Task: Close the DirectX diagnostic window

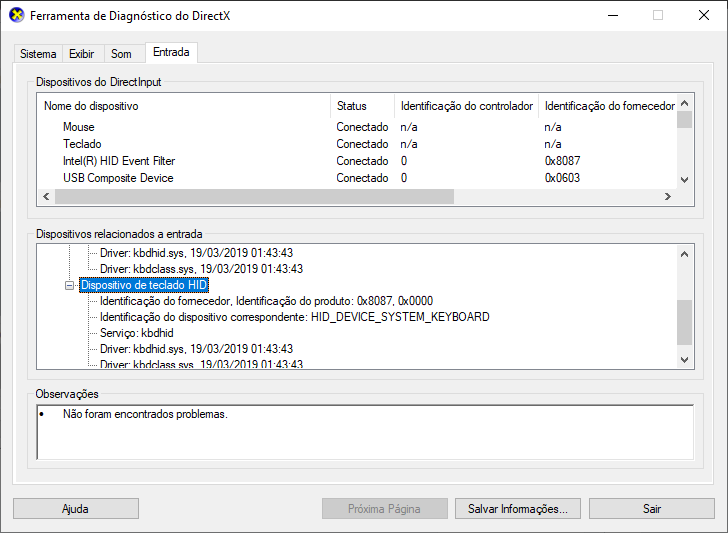Action: 704,15
